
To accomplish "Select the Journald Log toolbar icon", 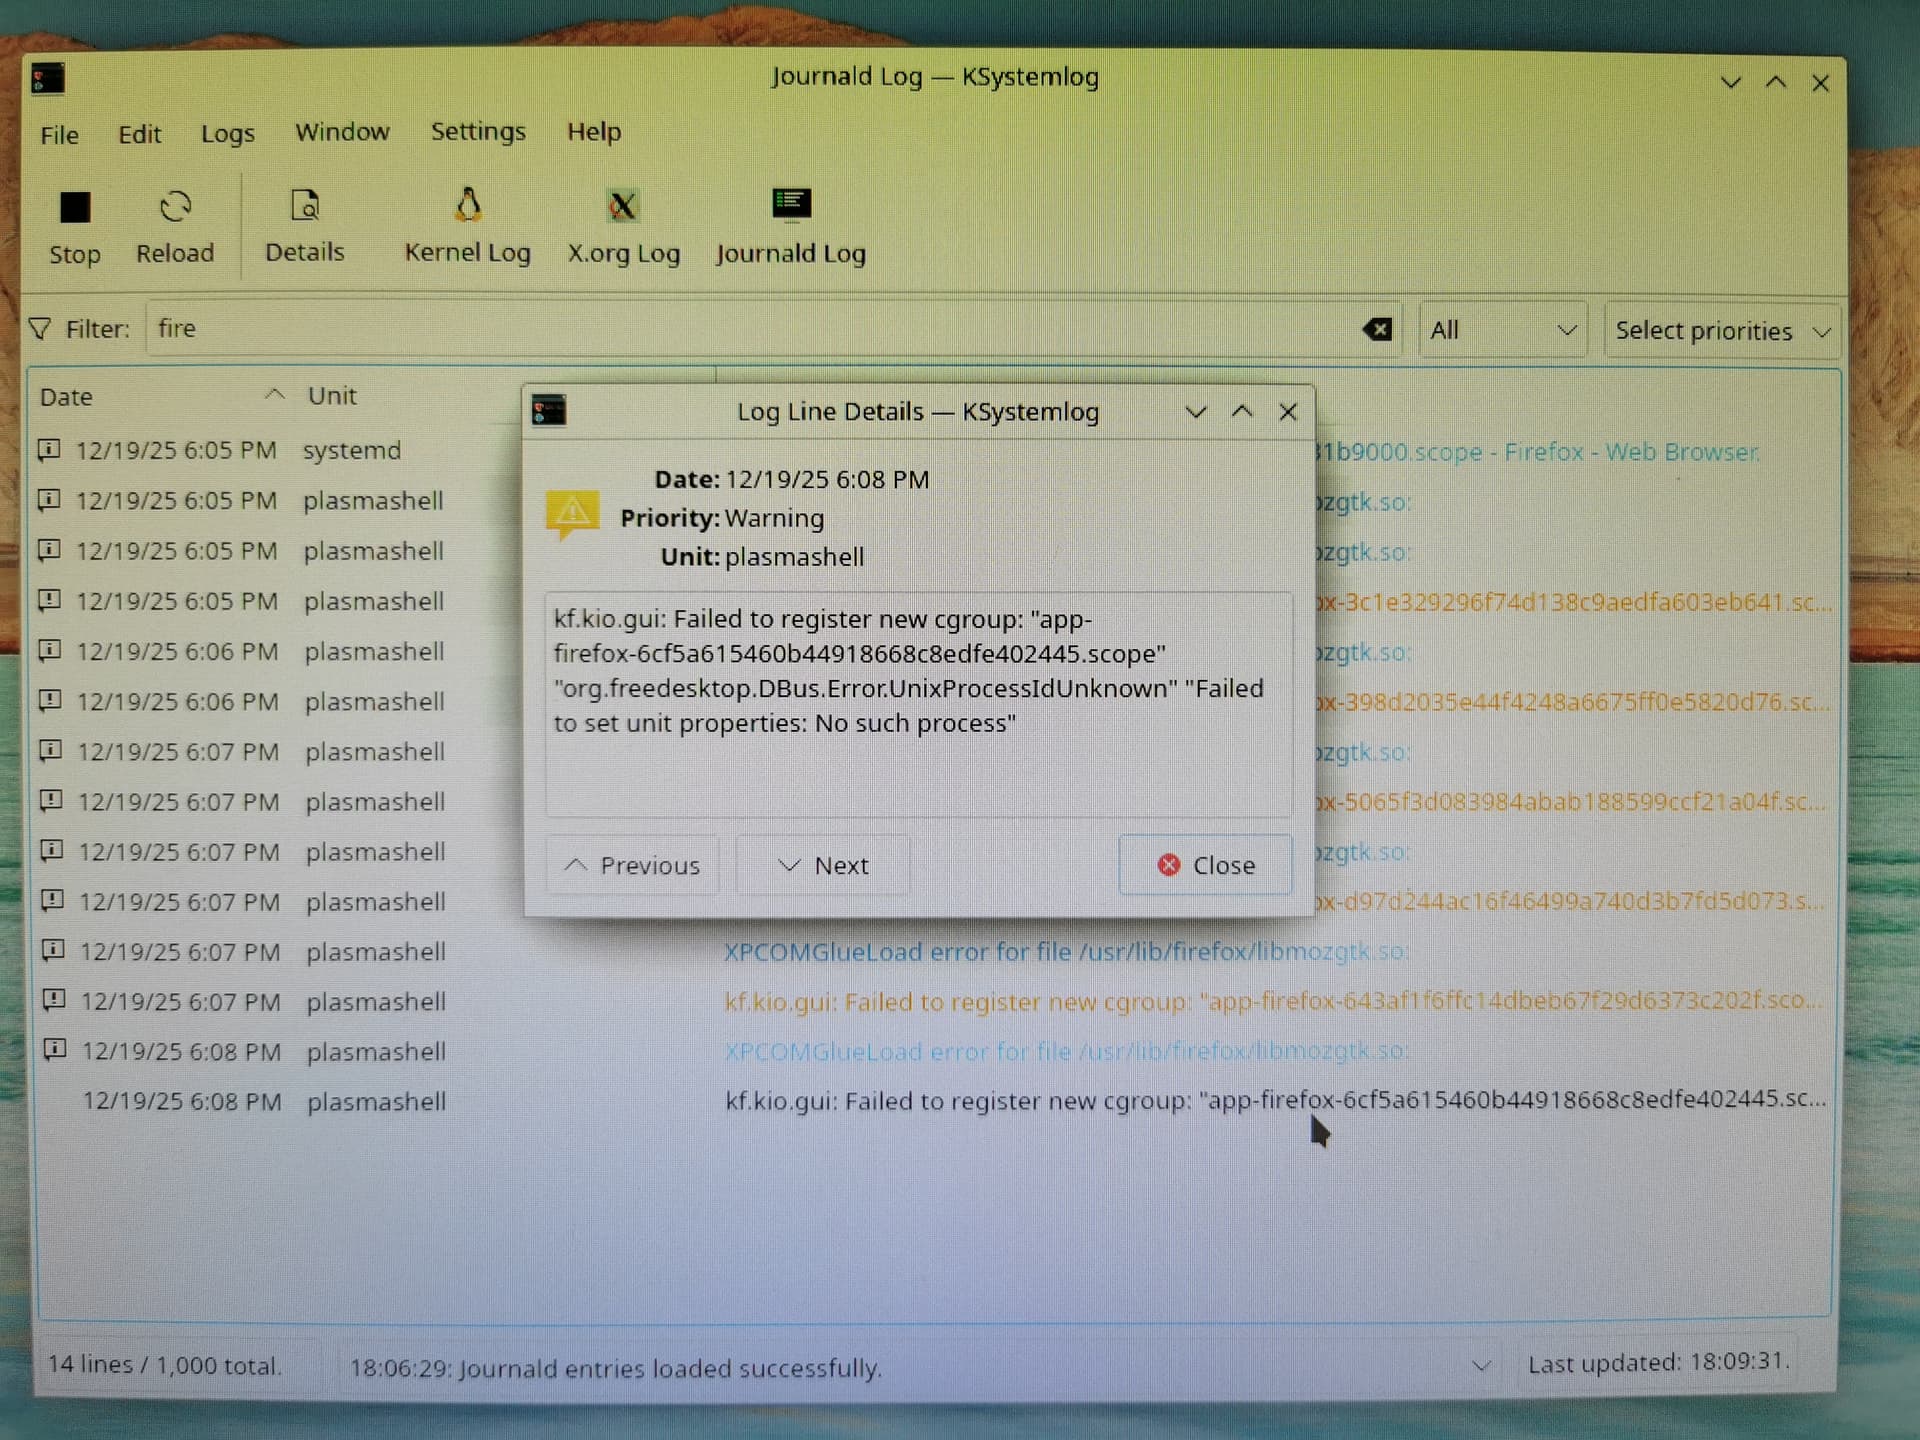I will click(x=791, y=204).
